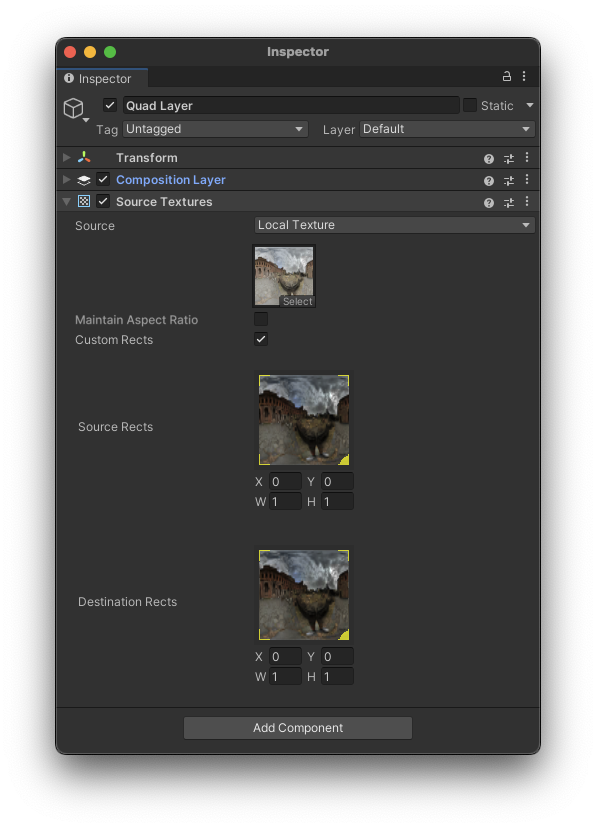Screen dimensions: 596x828
Task: Click the Destination Rects X field
Action: coord(285,656)
